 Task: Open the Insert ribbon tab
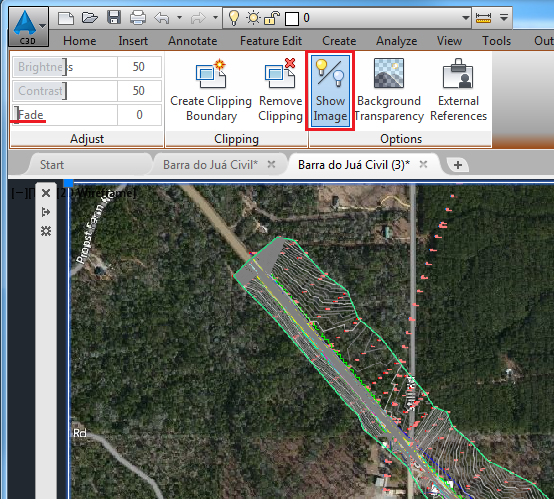click(133, 41)
